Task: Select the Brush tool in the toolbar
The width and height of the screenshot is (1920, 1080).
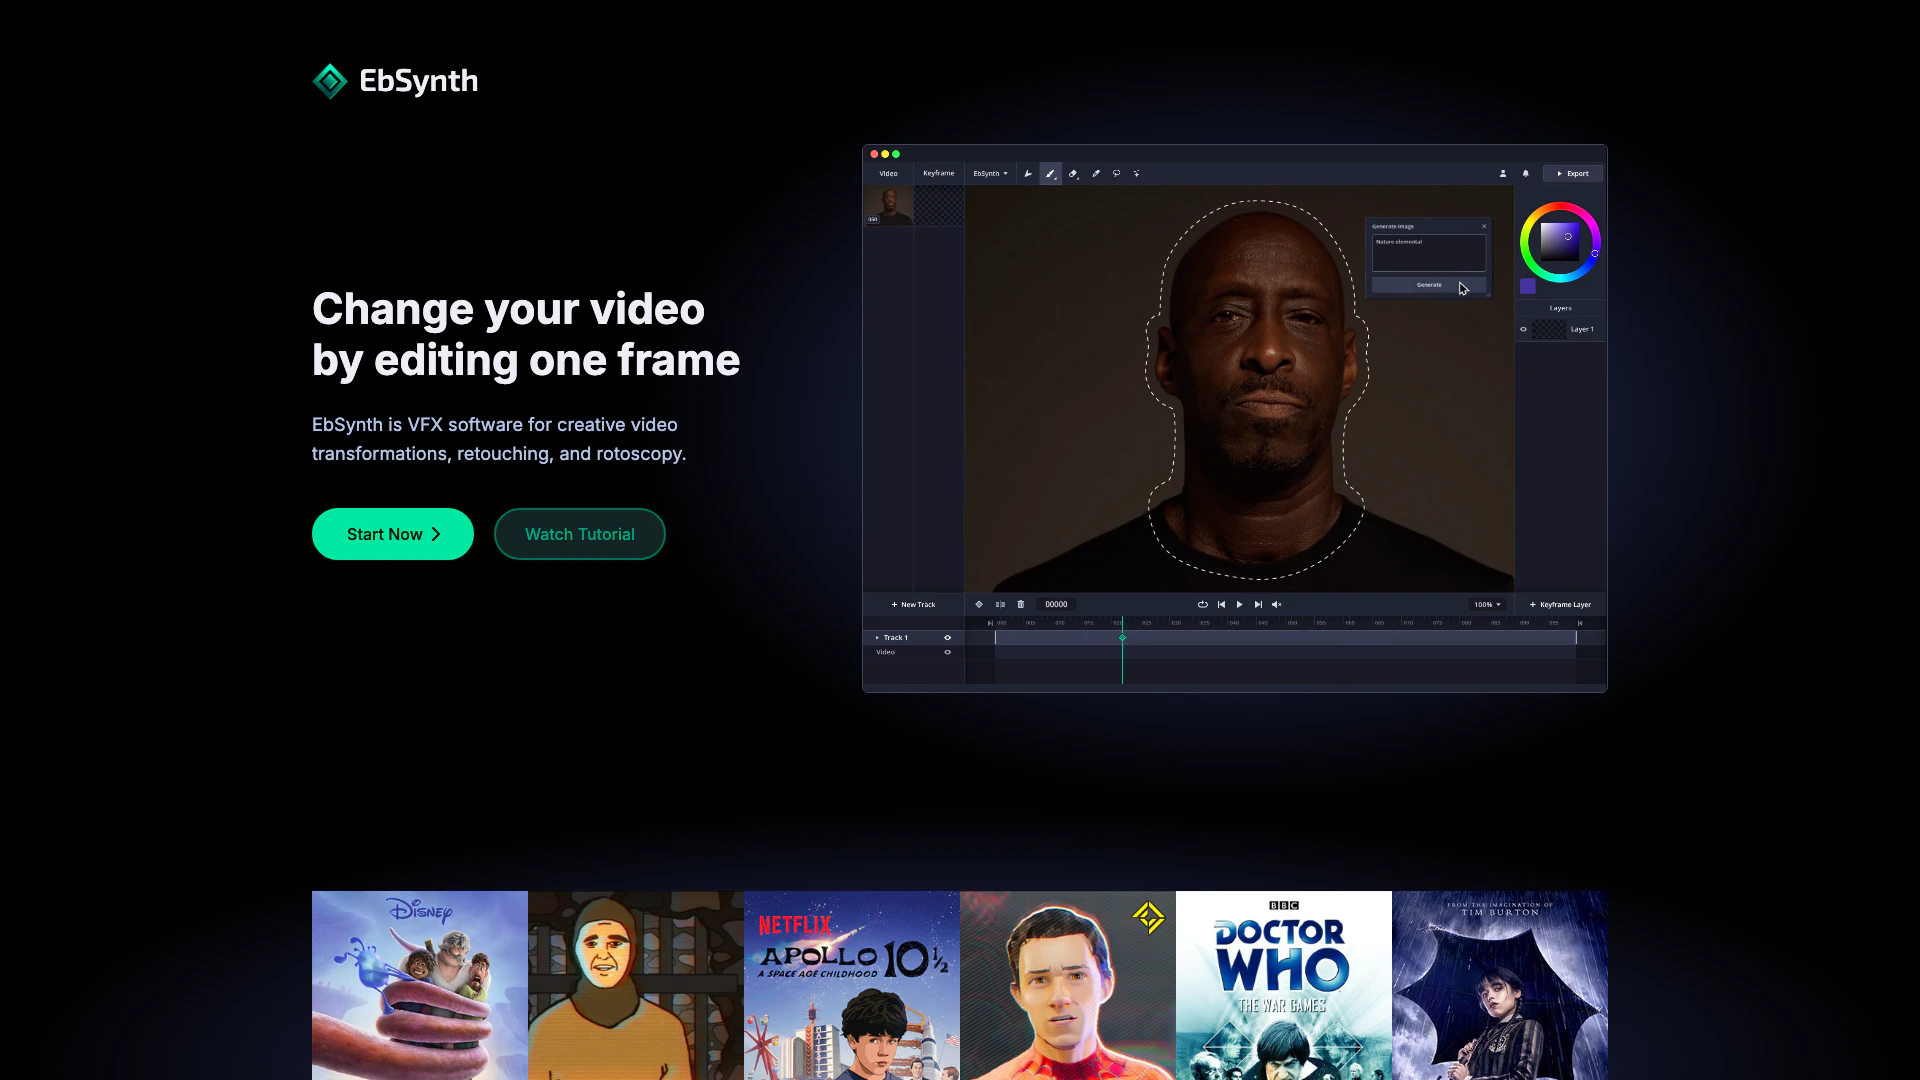Action: coord(1050,174)
